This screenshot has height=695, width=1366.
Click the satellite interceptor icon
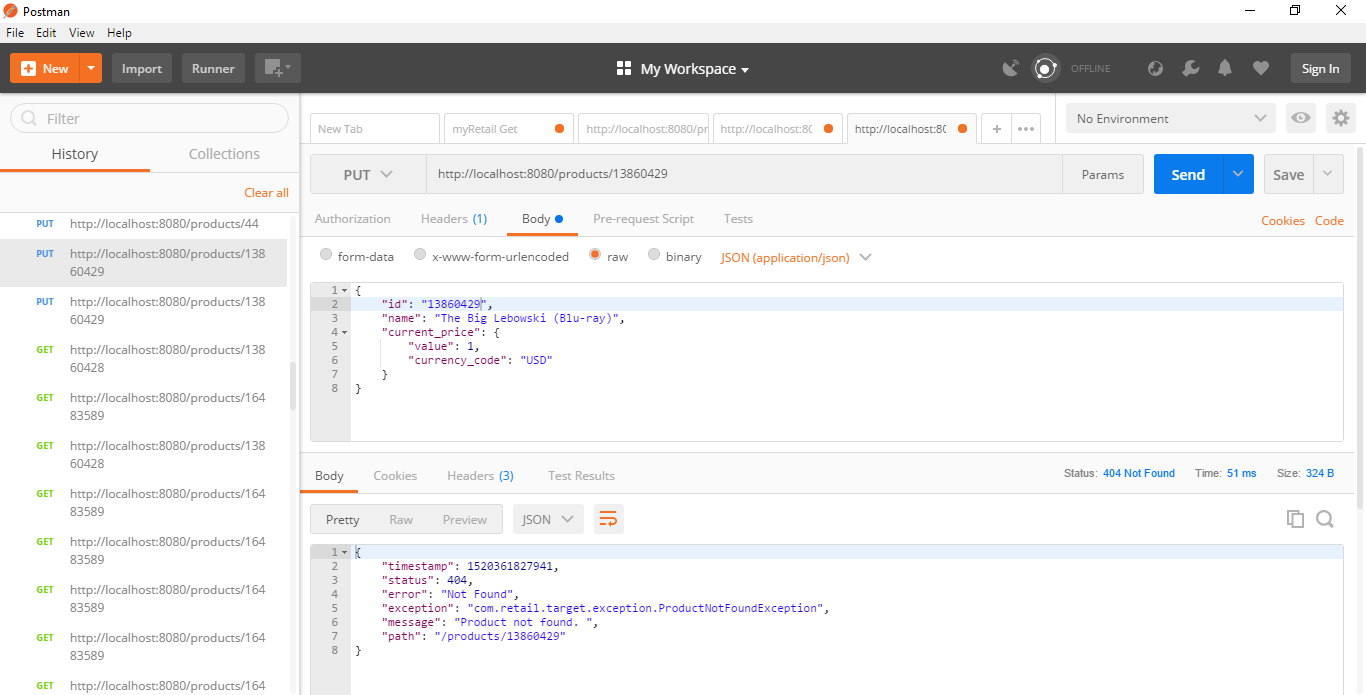[1011, 69]
